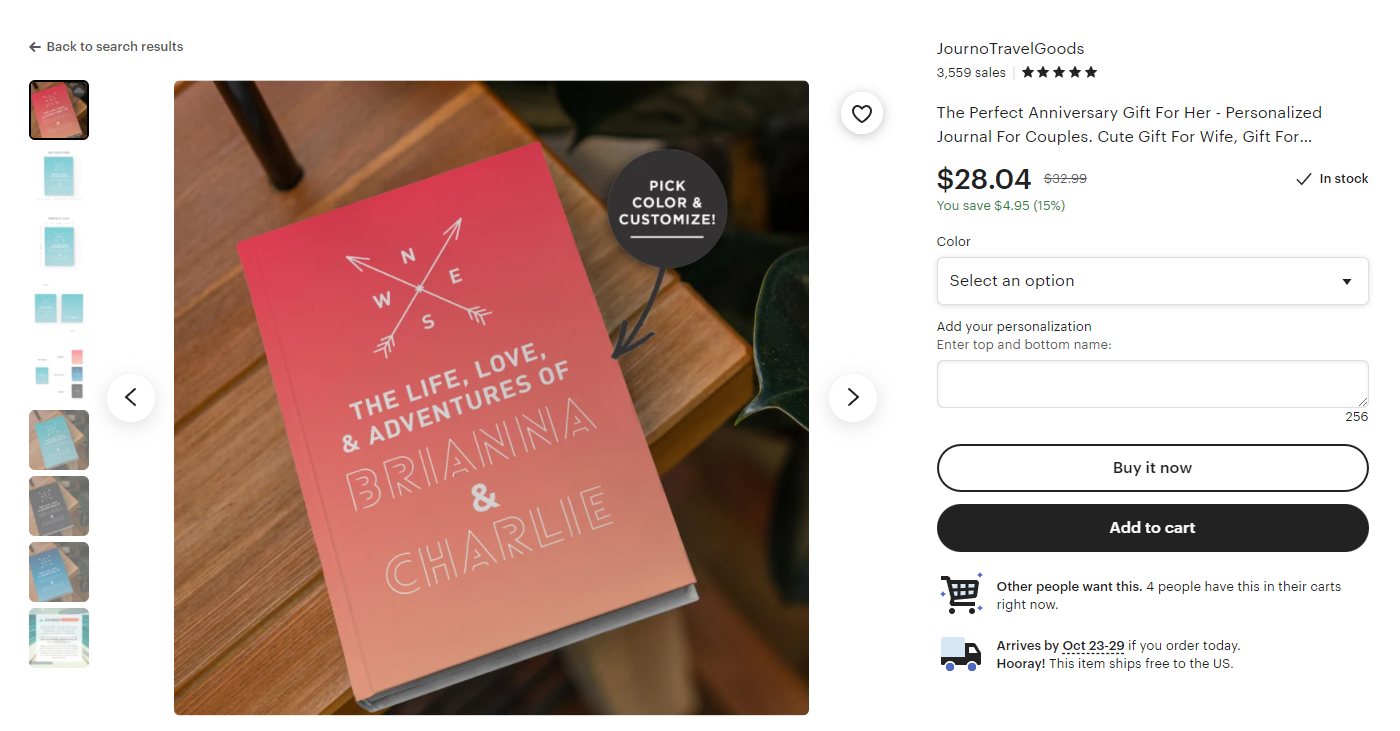View the teal journal on table thumbnail

click(59, 440)
